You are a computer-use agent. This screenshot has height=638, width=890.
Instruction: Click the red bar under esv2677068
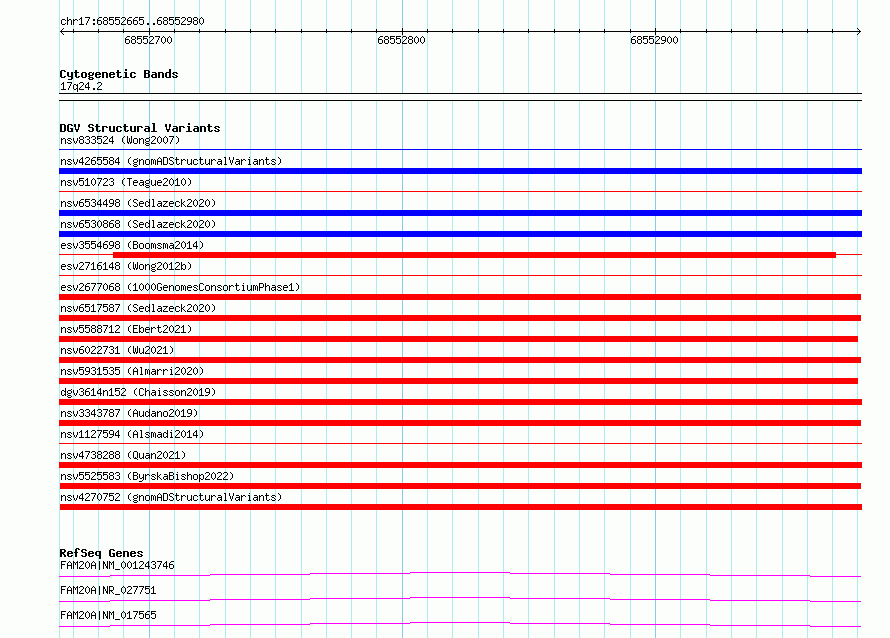tap(460, 297)
